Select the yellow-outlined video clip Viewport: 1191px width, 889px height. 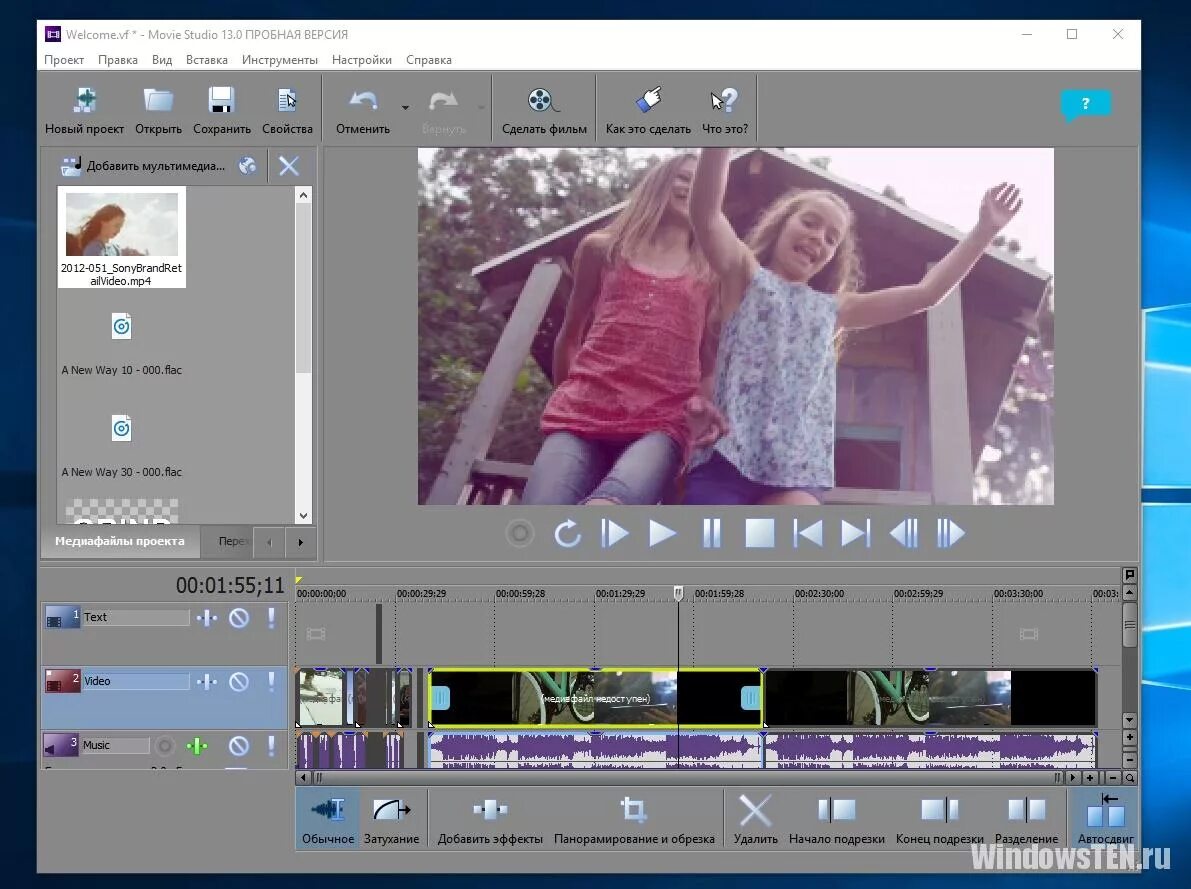(x=595, y=698)
